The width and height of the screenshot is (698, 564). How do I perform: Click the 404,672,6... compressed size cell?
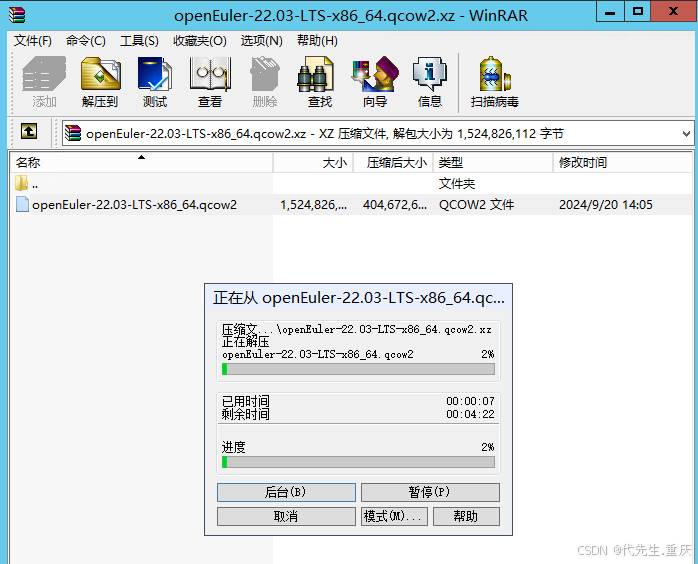(x=395, y=205)
